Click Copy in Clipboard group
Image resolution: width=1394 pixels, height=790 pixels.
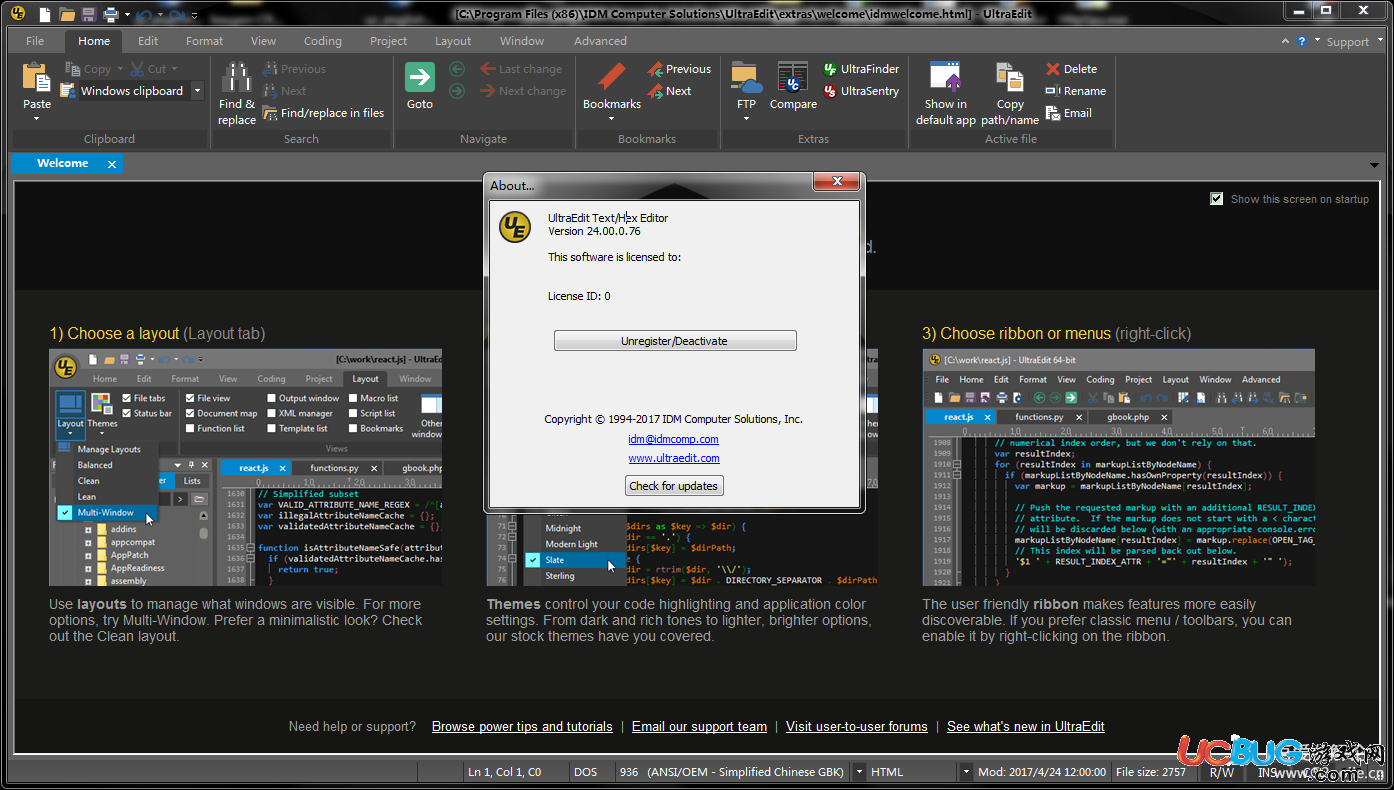coord(89,69)
